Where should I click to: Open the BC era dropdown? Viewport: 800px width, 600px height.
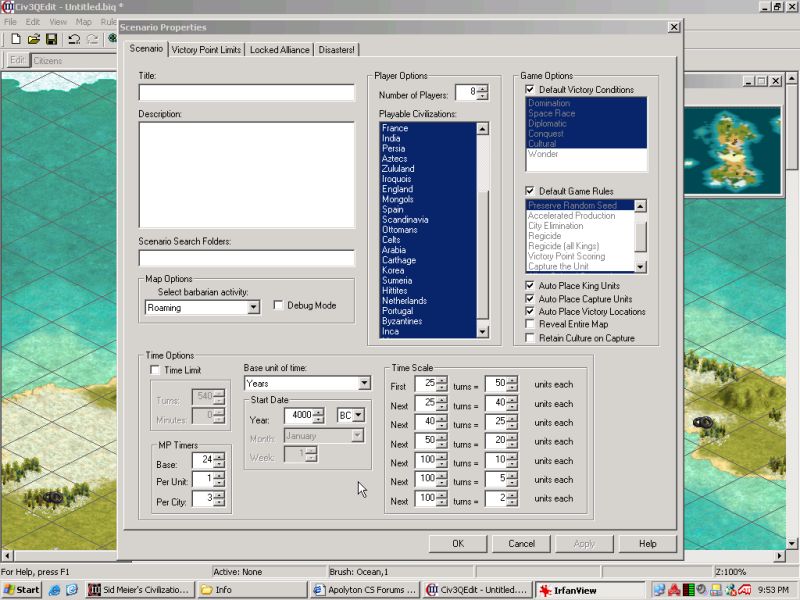click(x=358, y=415)
